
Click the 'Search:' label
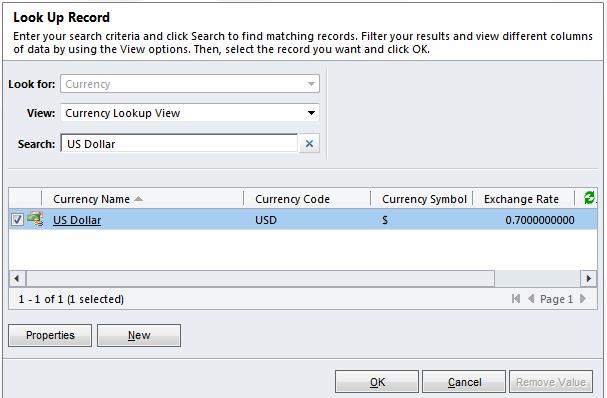(x=36, y=144)
